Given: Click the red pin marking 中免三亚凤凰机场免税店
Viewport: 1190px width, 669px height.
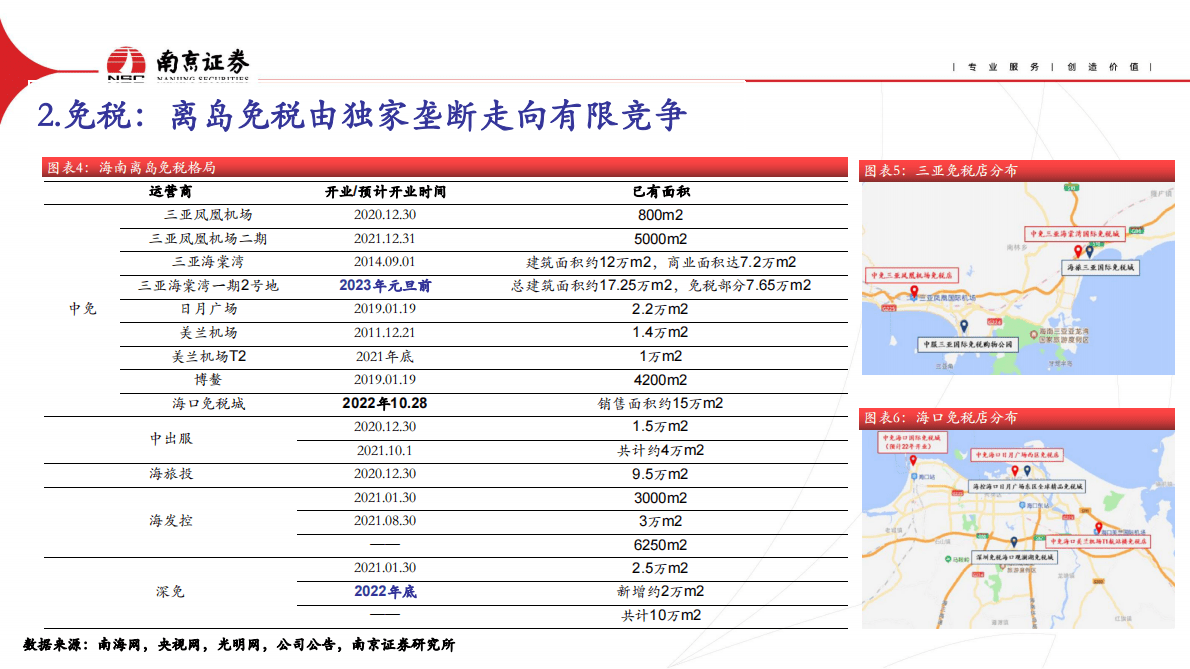Looking at the screenshot, I should [914, 292].
